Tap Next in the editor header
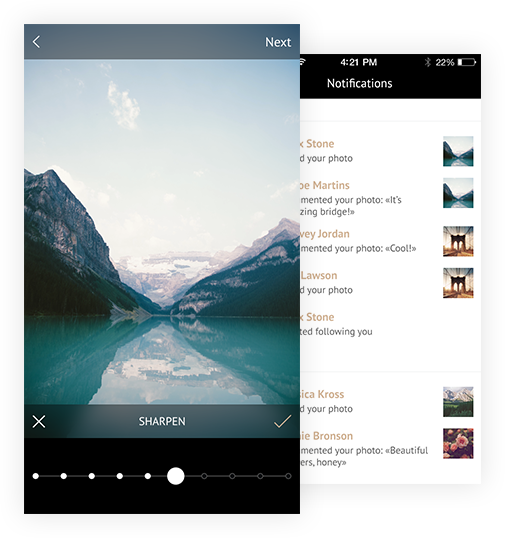The image size is (505, 538). (278, 42)
